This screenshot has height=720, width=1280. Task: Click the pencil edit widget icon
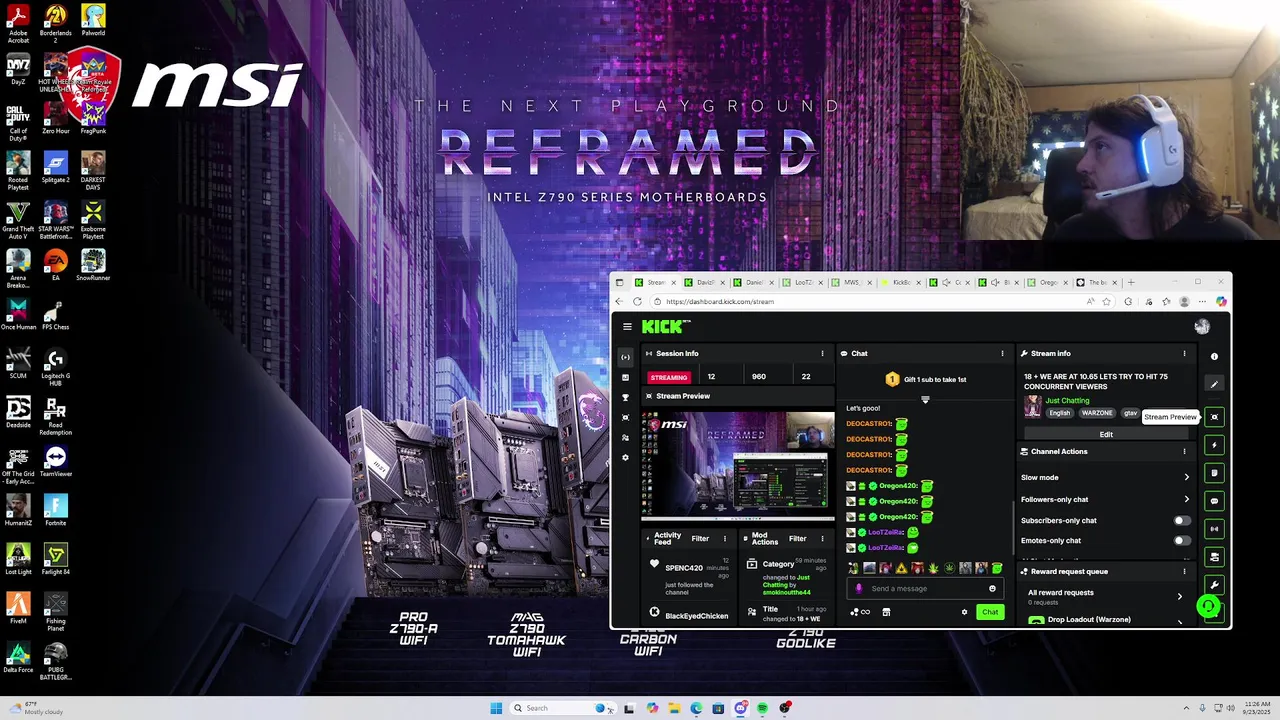tap(1214, 384)
